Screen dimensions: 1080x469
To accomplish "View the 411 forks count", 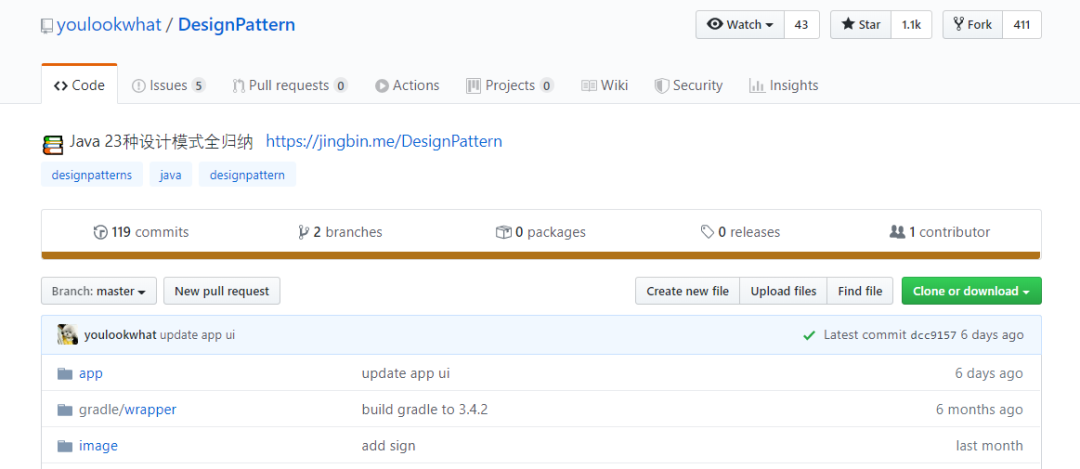I will click(1022, 25).
